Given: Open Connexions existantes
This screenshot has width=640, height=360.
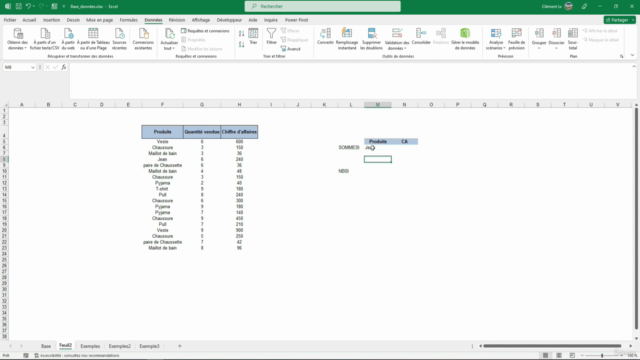Looking at the screenshot, I should point(143,39).
